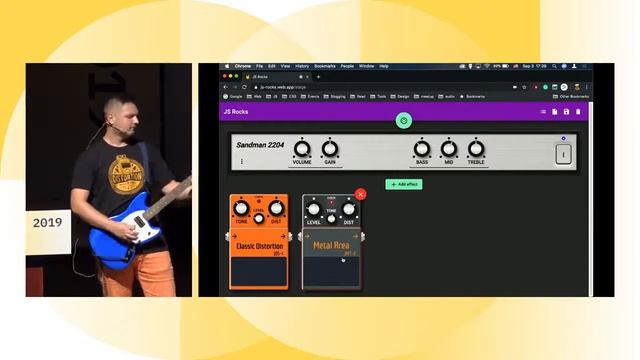The image size is (640, 360).
Task: Open the Design bookmarks folder
Action: point(400,97)
